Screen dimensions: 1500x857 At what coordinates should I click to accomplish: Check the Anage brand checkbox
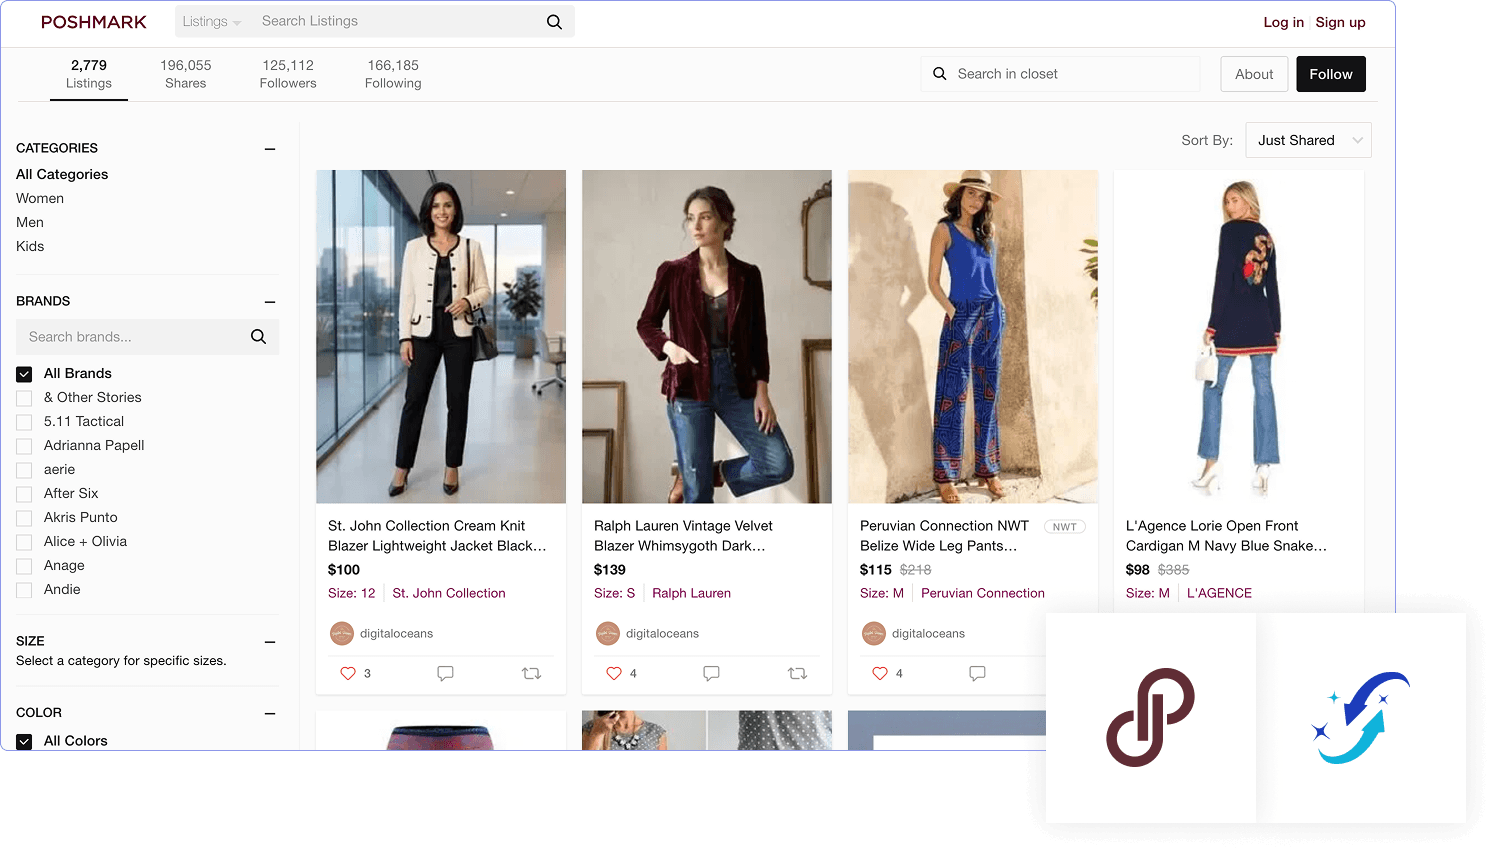(24, 566)
